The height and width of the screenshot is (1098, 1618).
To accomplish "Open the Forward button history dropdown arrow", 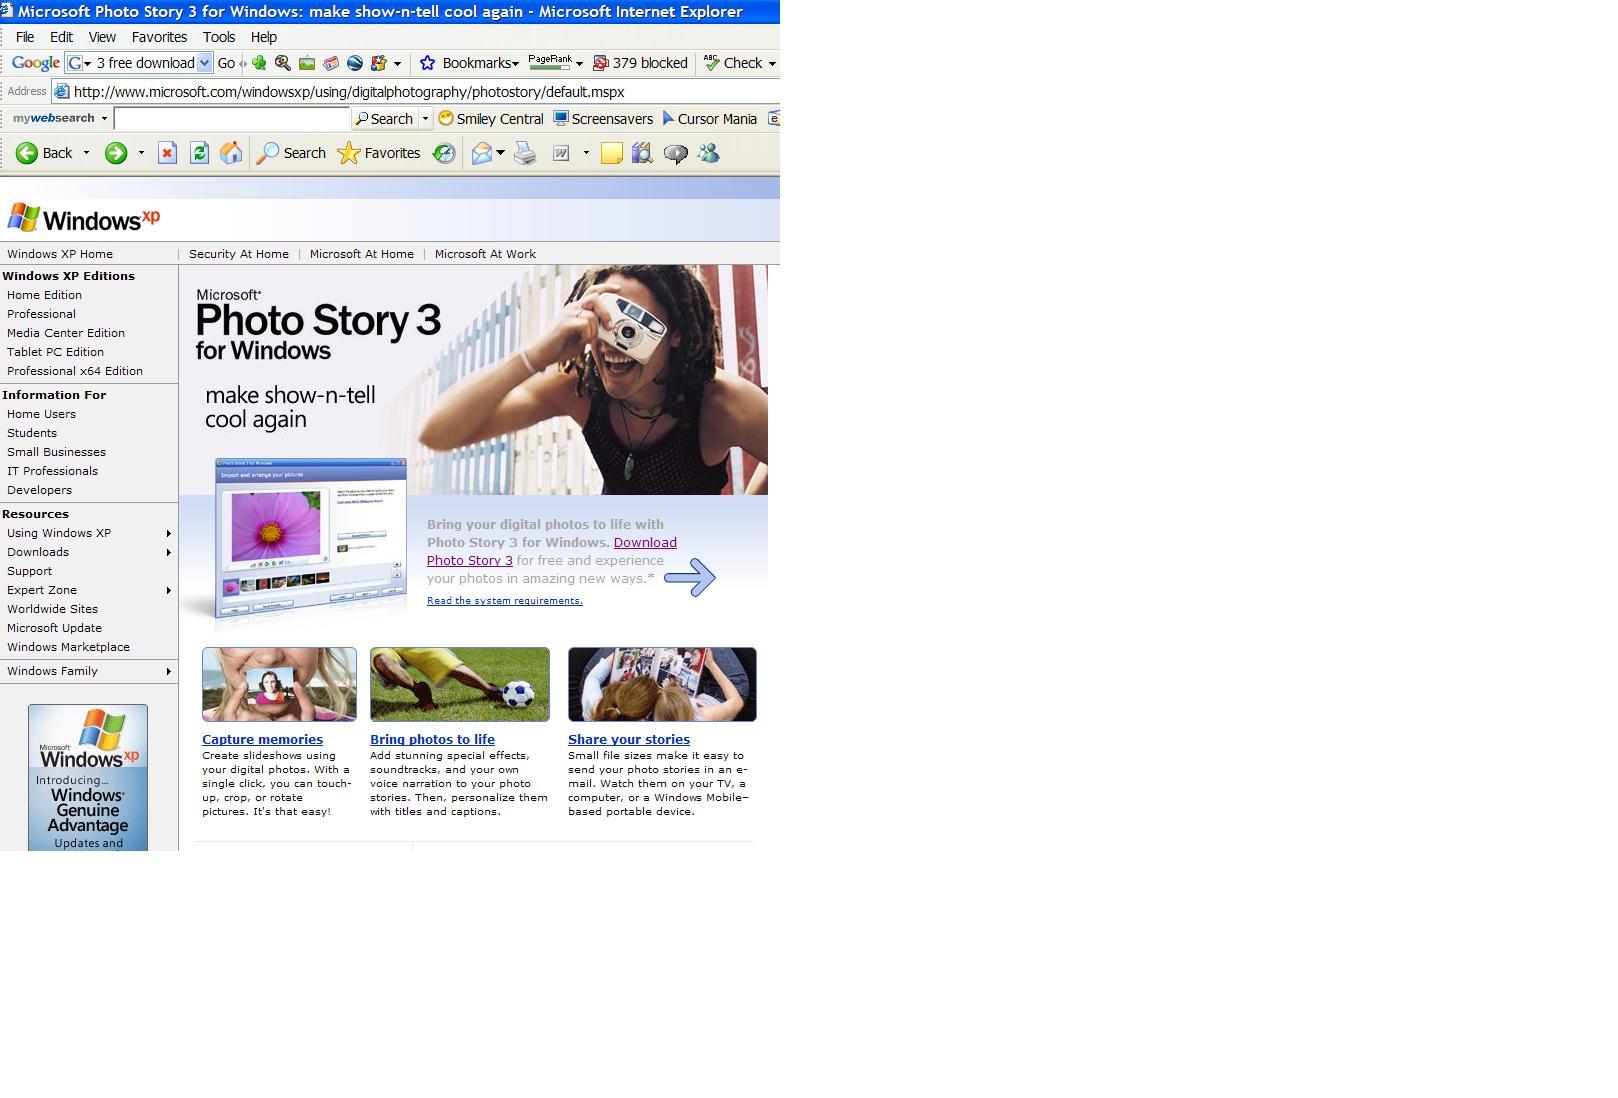I will click(141, 153).
